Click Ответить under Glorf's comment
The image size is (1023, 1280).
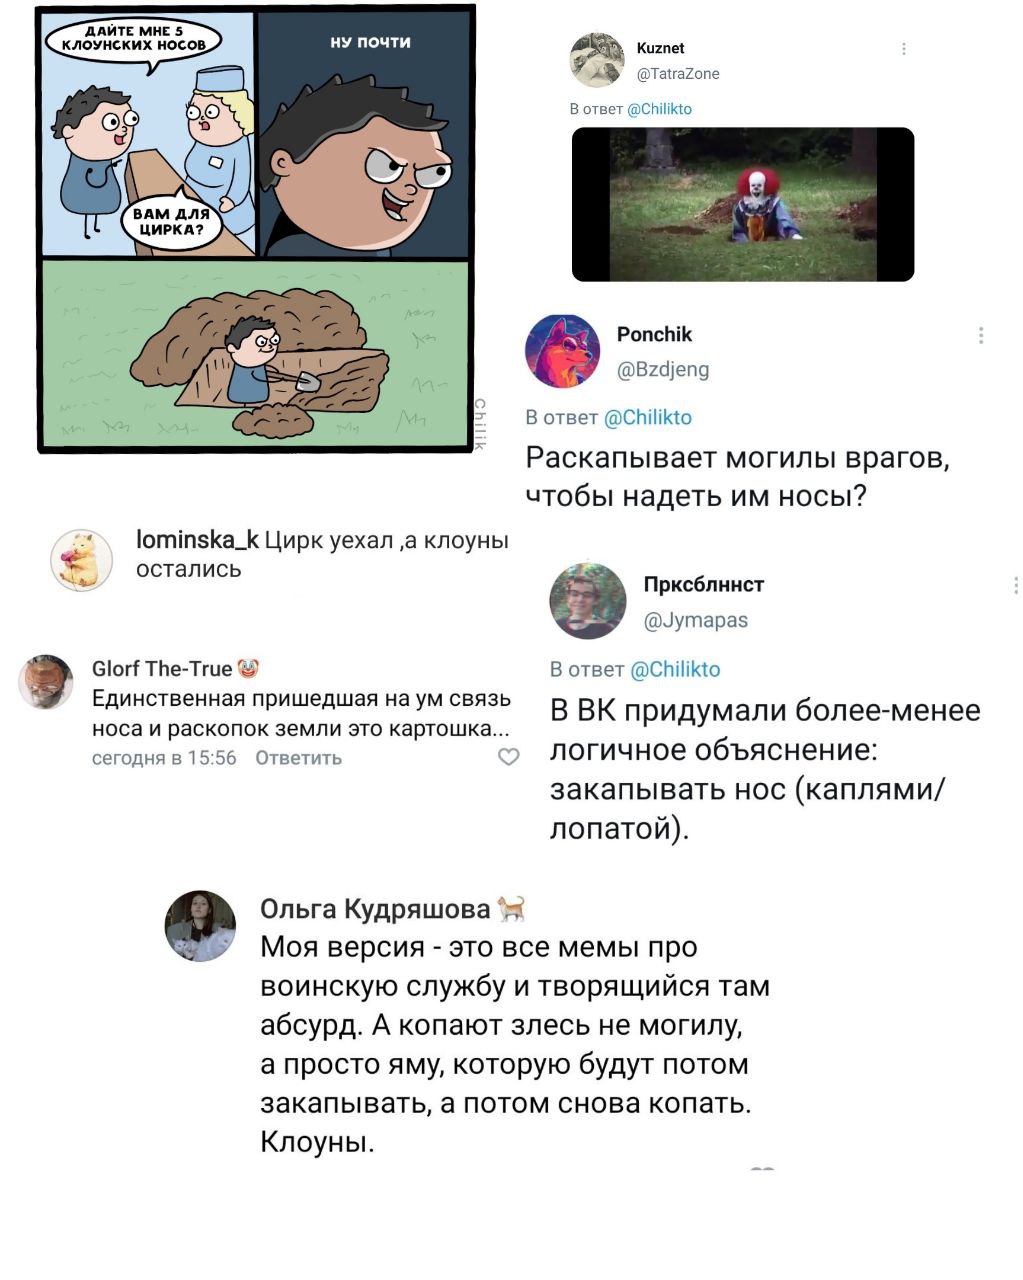pyautogui.click(x=299, y=758)
